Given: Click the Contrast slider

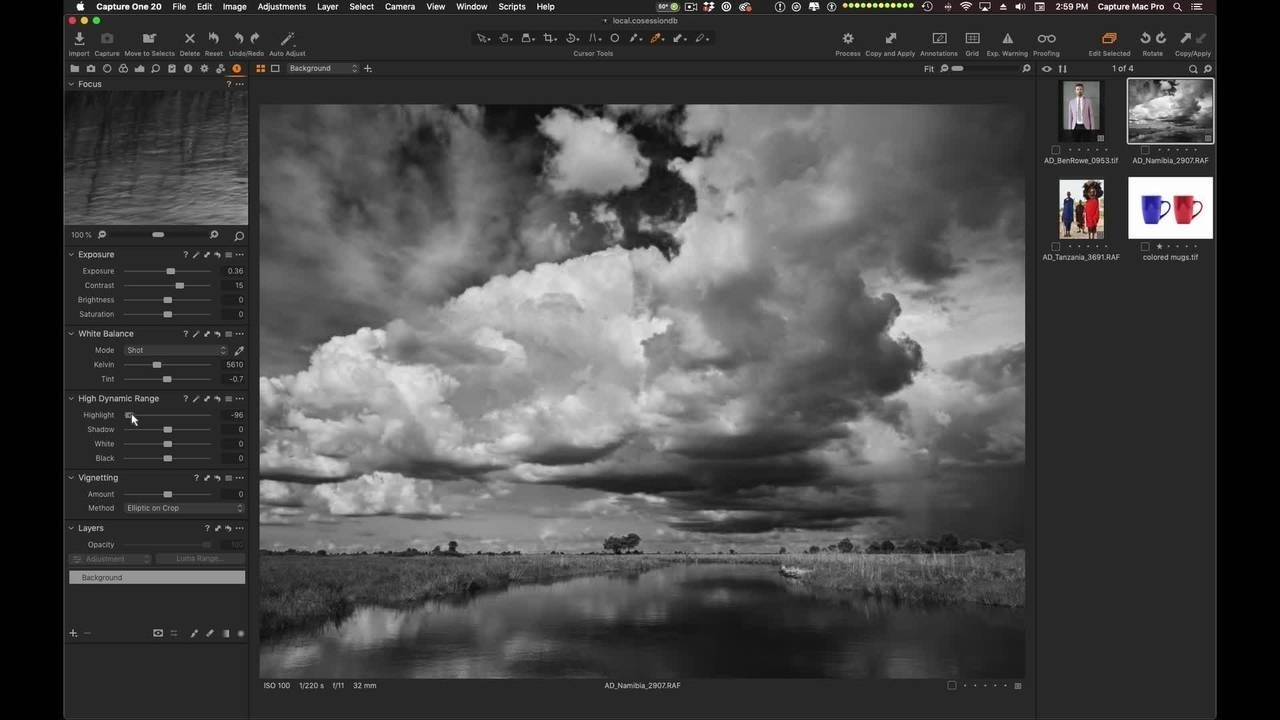Looking at the screenshot, I should coord(168,286).
